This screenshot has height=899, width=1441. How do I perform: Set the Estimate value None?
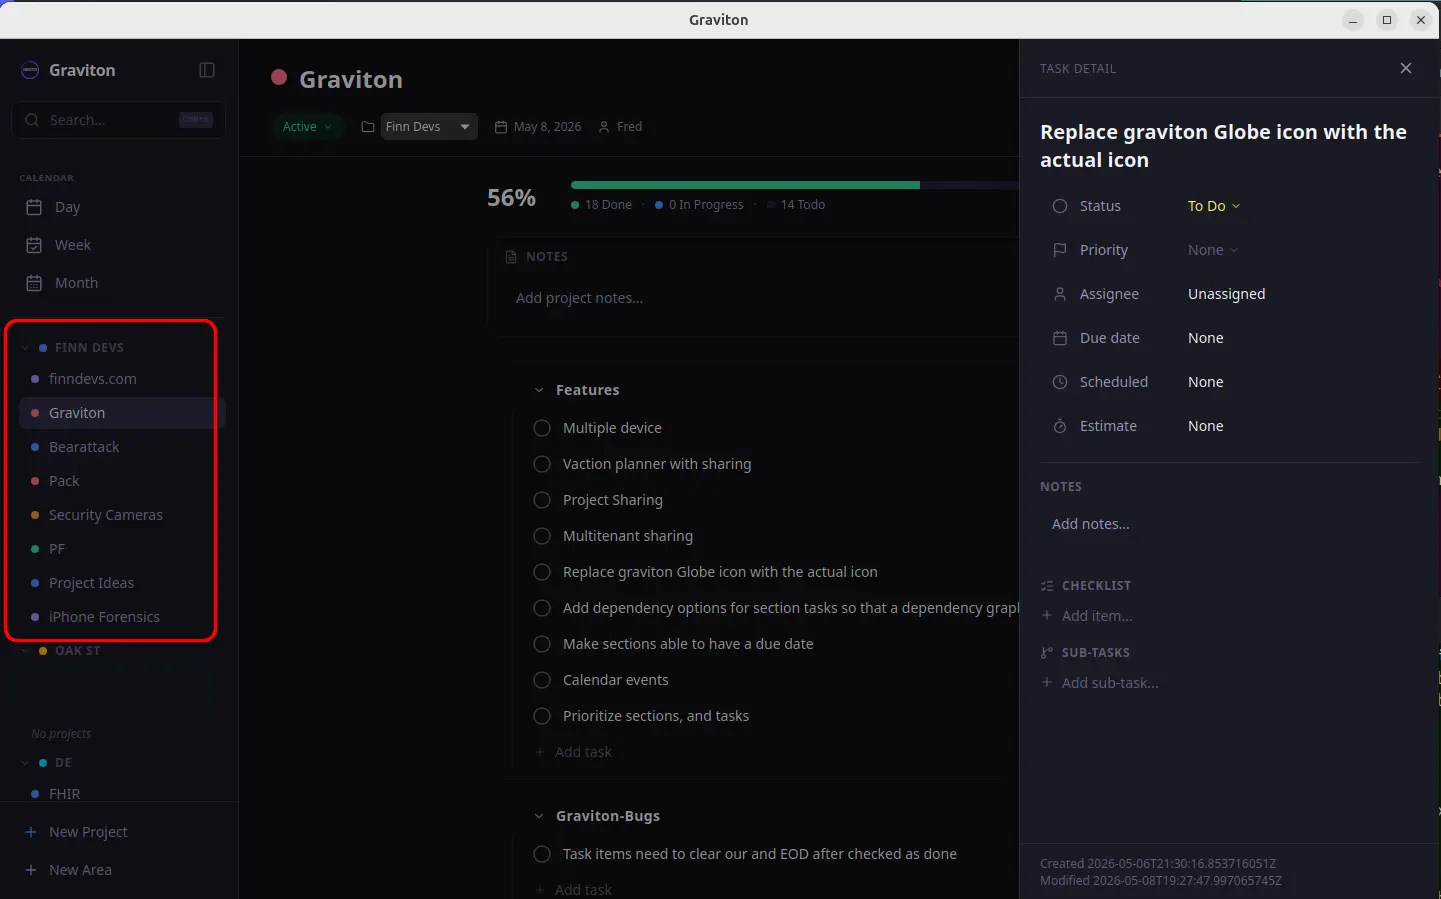click(1206, 426)
